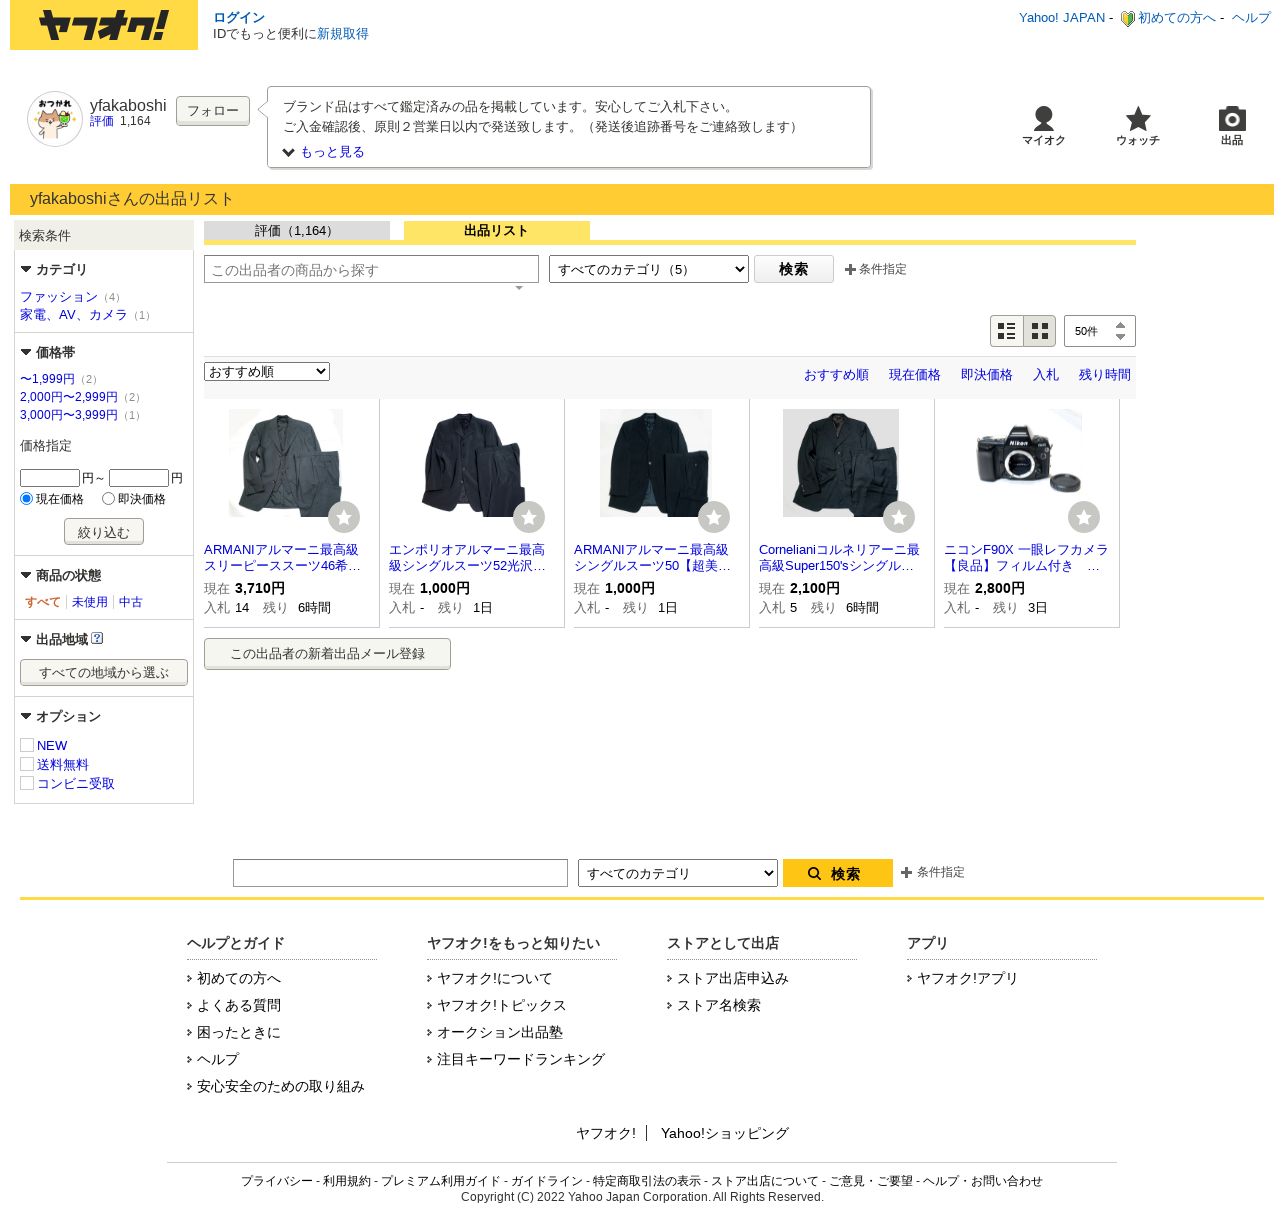
Task: Filter by 家電、AV、カメラ category
Action: click(74, 315)
